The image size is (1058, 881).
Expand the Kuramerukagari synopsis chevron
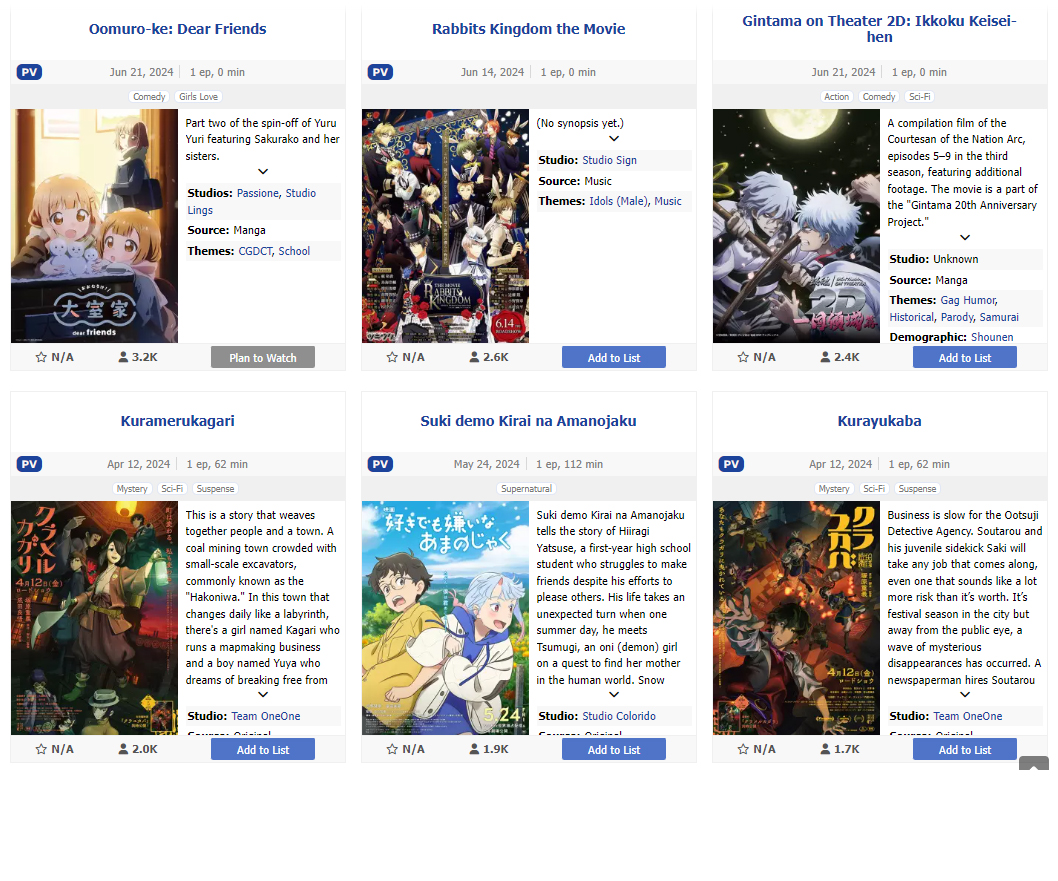click(x=263, y=694)
